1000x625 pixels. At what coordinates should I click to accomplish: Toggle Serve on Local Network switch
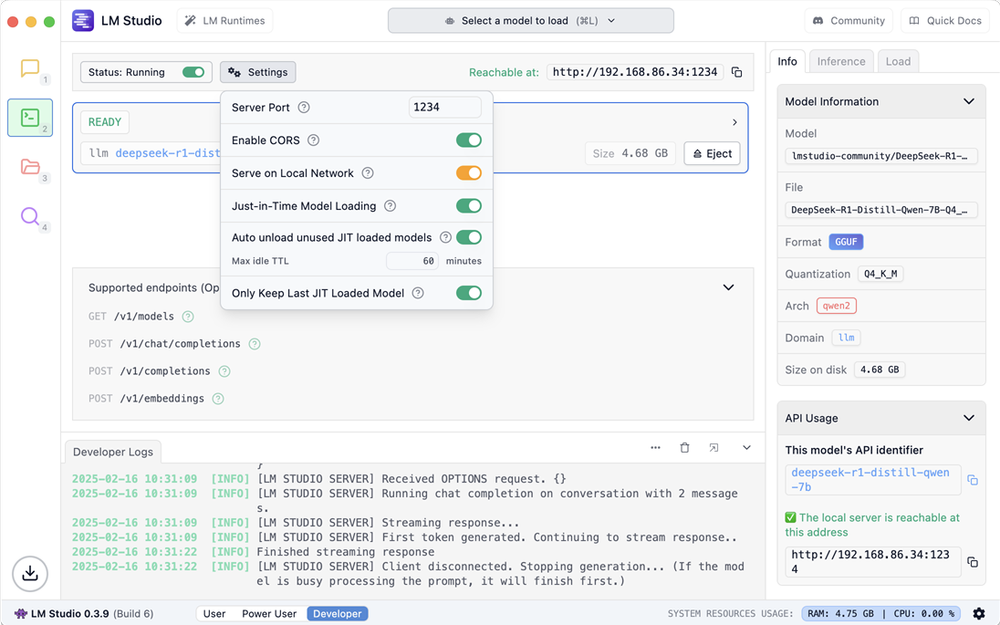(469, 173)
